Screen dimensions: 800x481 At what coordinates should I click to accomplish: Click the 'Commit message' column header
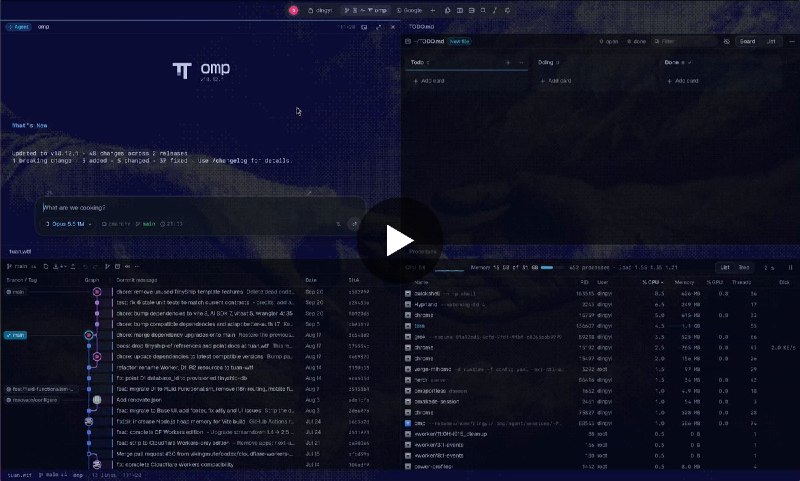(137, 280)
